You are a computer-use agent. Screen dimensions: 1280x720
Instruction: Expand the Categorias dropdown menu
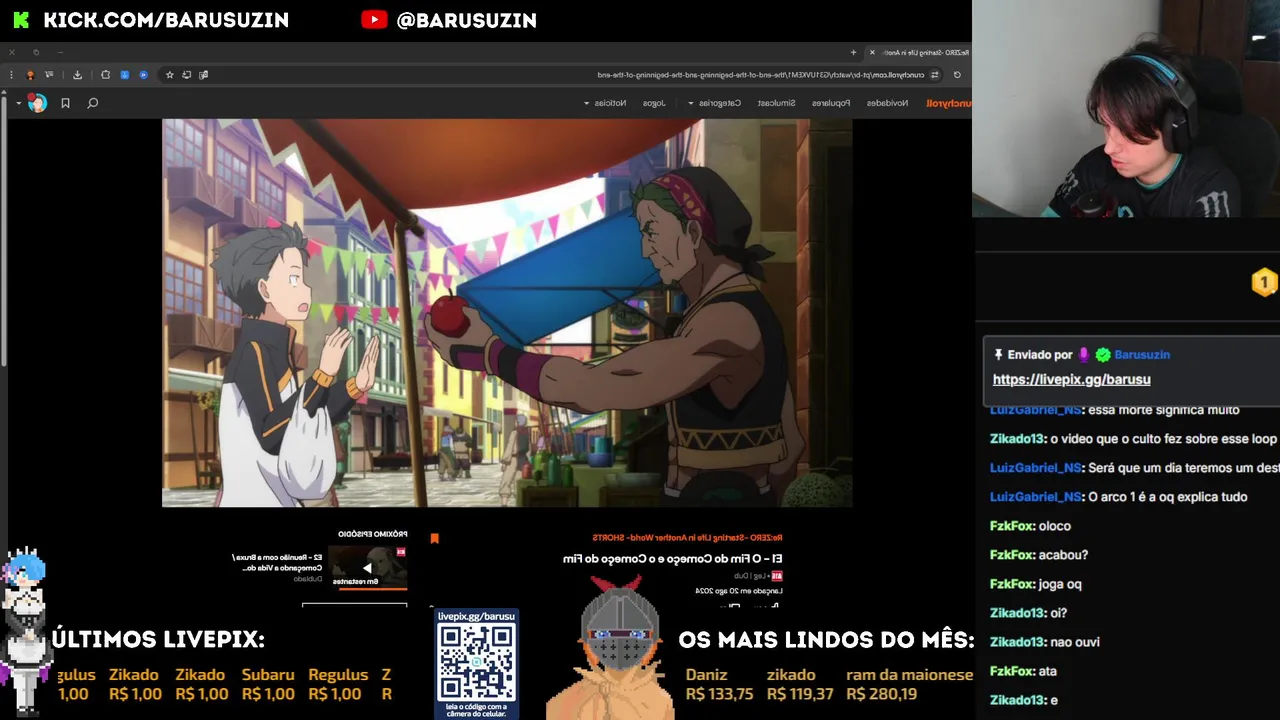714,103
